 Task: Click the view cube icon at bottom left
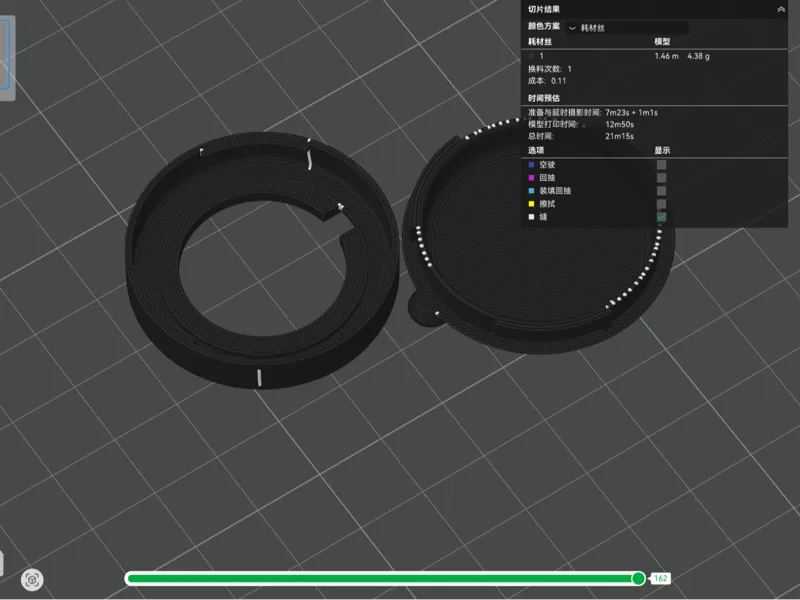32,580
